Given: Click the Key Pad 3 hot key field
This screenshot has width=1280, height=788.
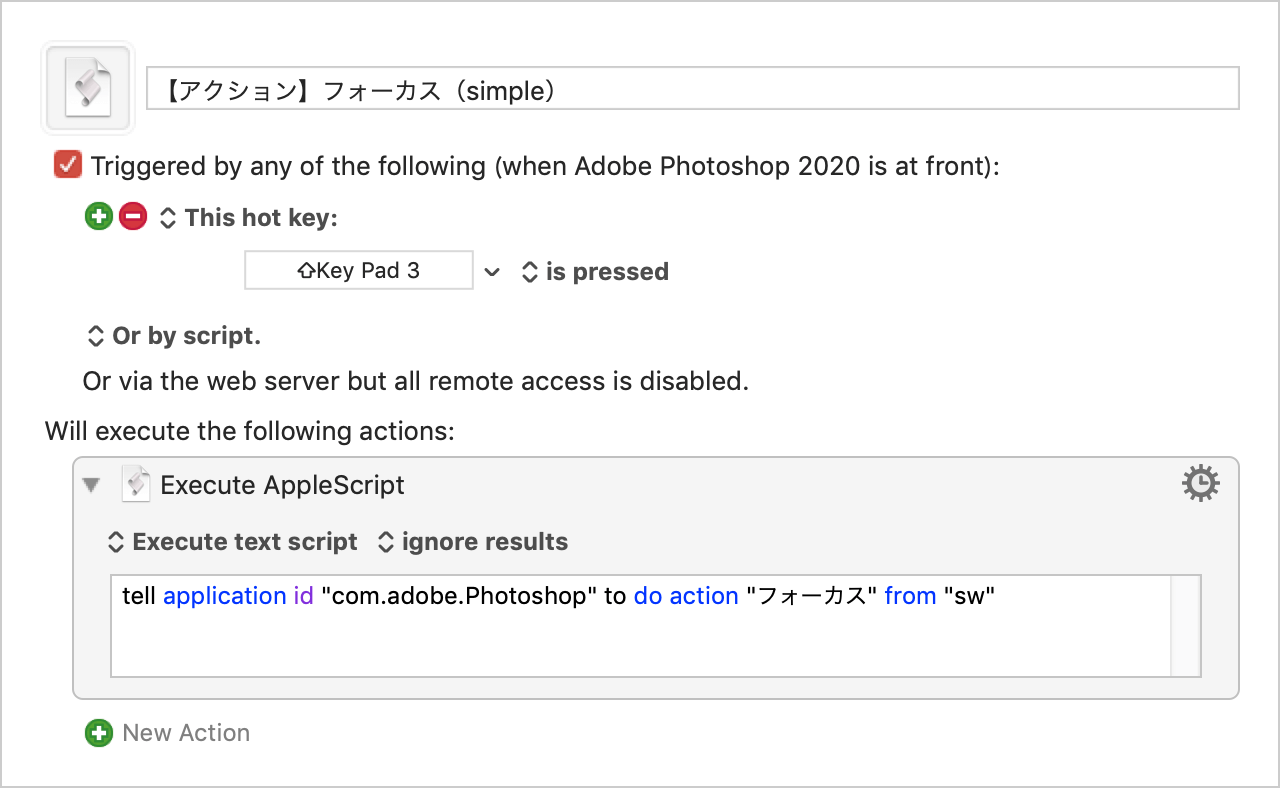Looking at the screenshot, I should click(x=359, y=270).
